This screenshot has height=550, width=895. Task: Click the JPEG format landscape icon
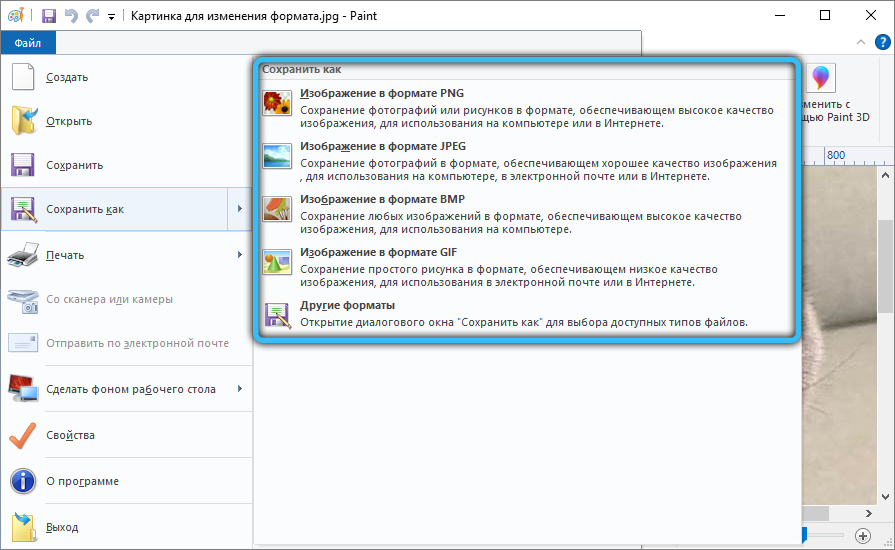[x=276, y=155]
